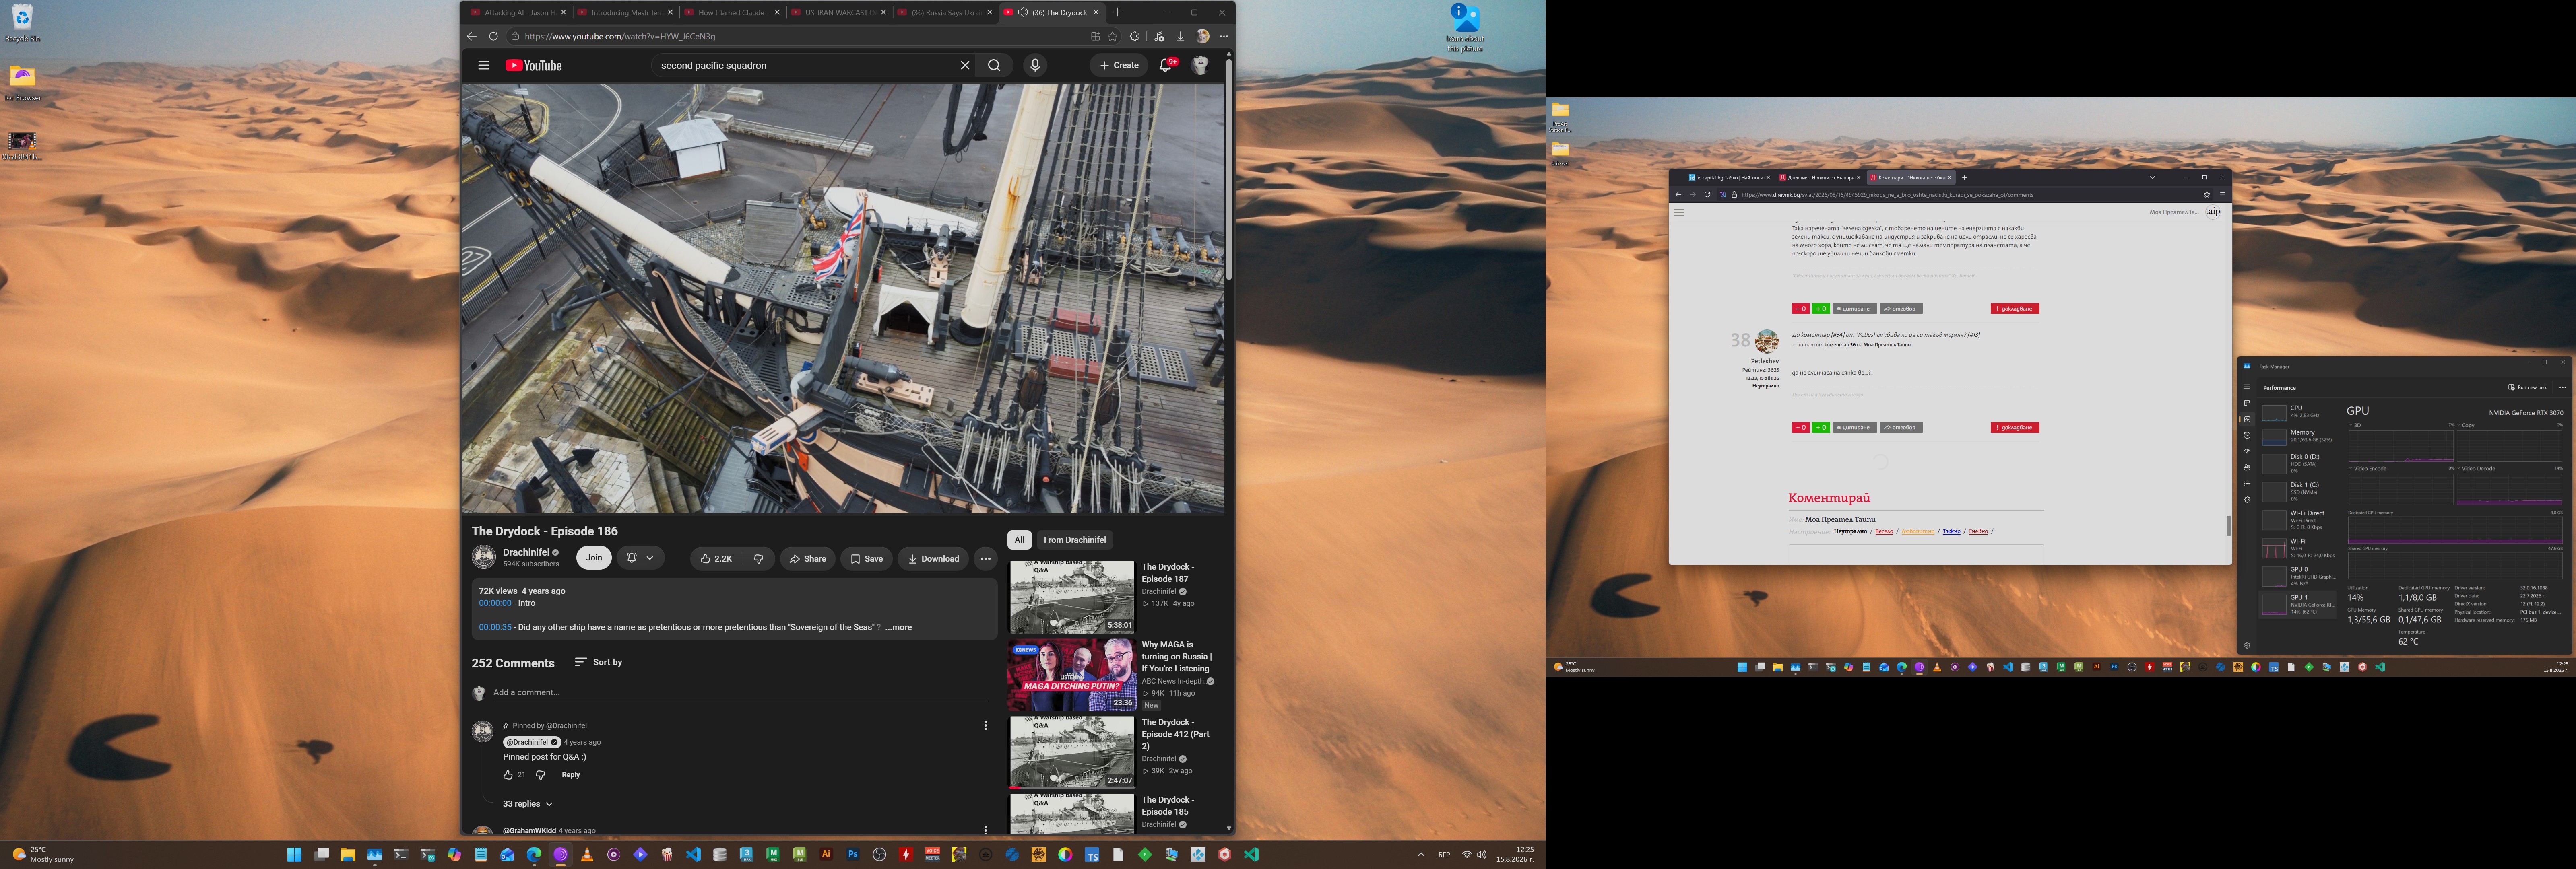Bookmark the YouTube page with the star
Viewport: 2576px width, 869px height.
tap(1112, 36)
